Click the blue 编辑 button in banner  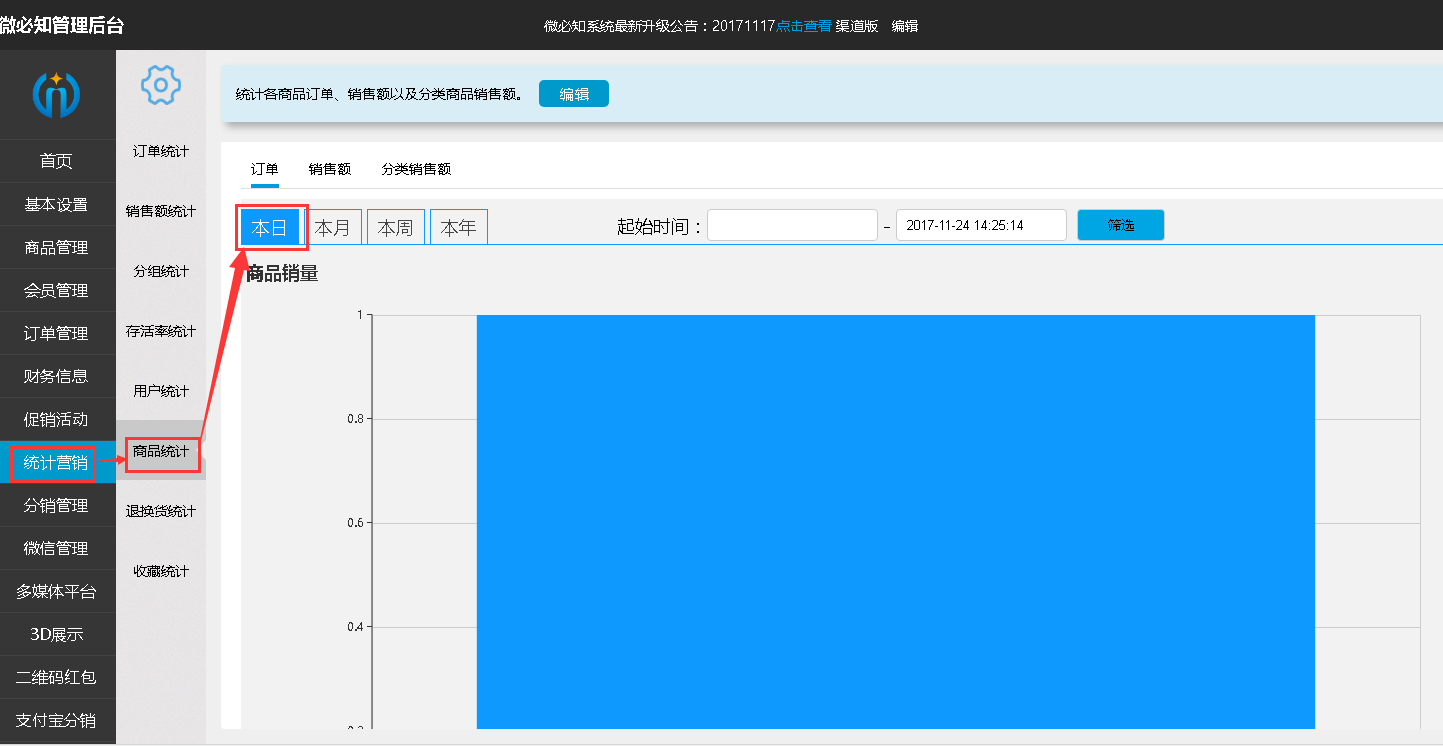[574, 94]
